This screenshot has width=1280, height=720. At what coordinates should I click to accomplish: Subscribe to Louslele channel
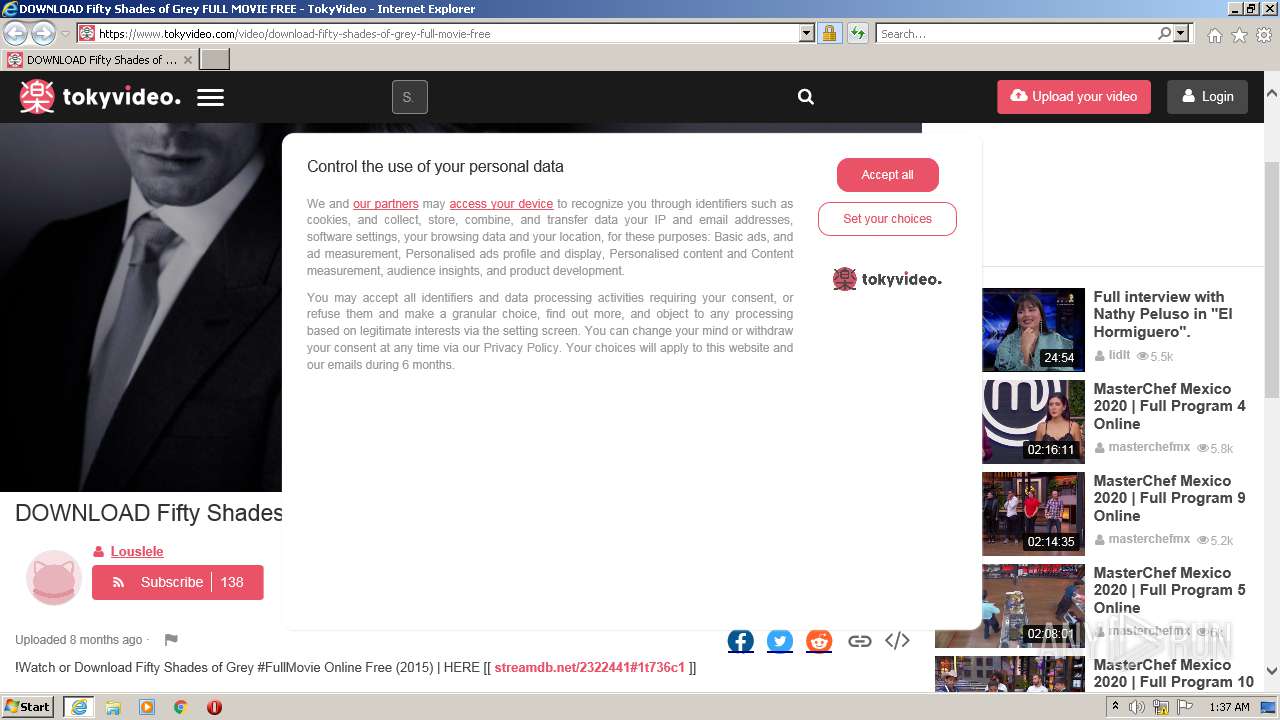coord(178,582)
